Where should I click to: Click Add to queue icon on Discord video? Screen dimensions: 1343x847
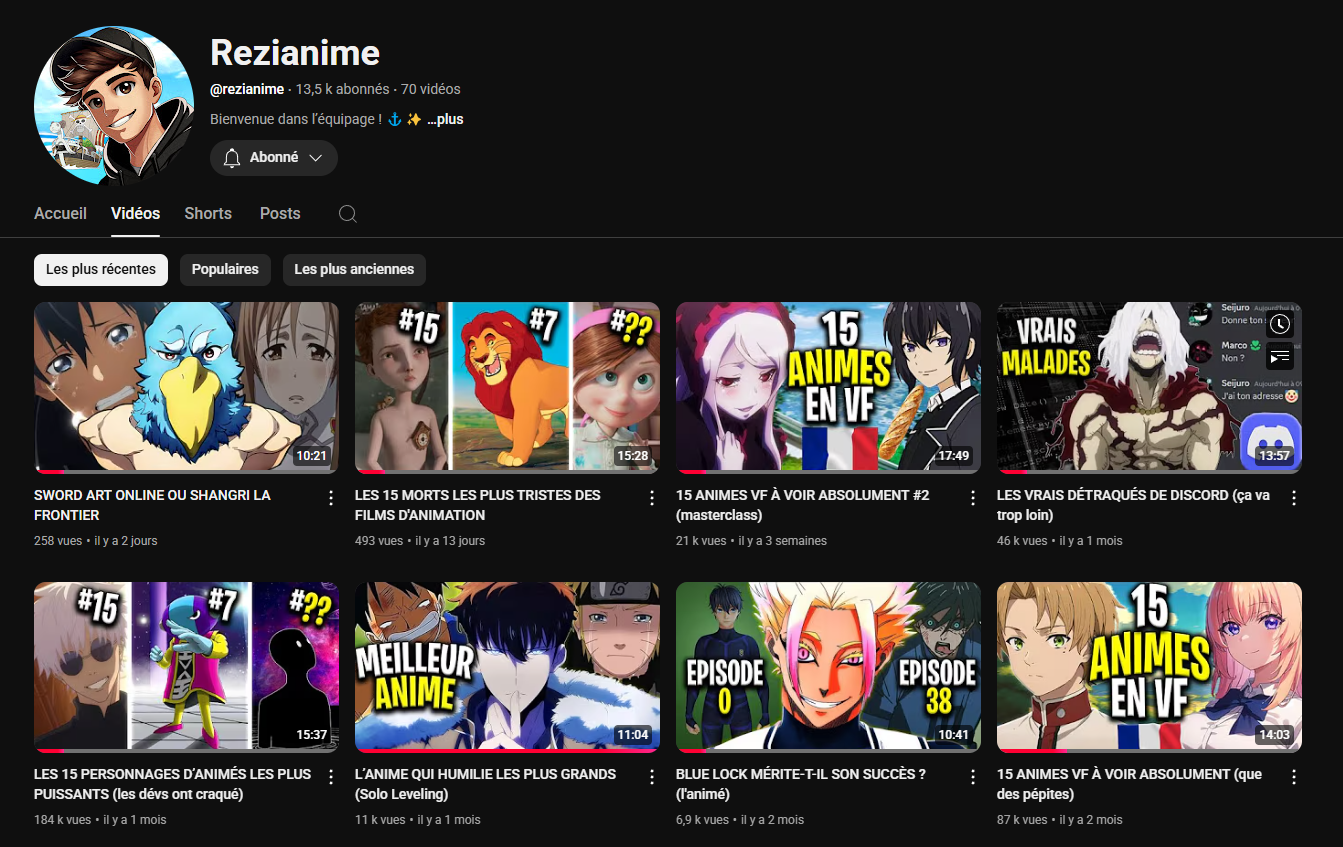(x=1280, y=357)
